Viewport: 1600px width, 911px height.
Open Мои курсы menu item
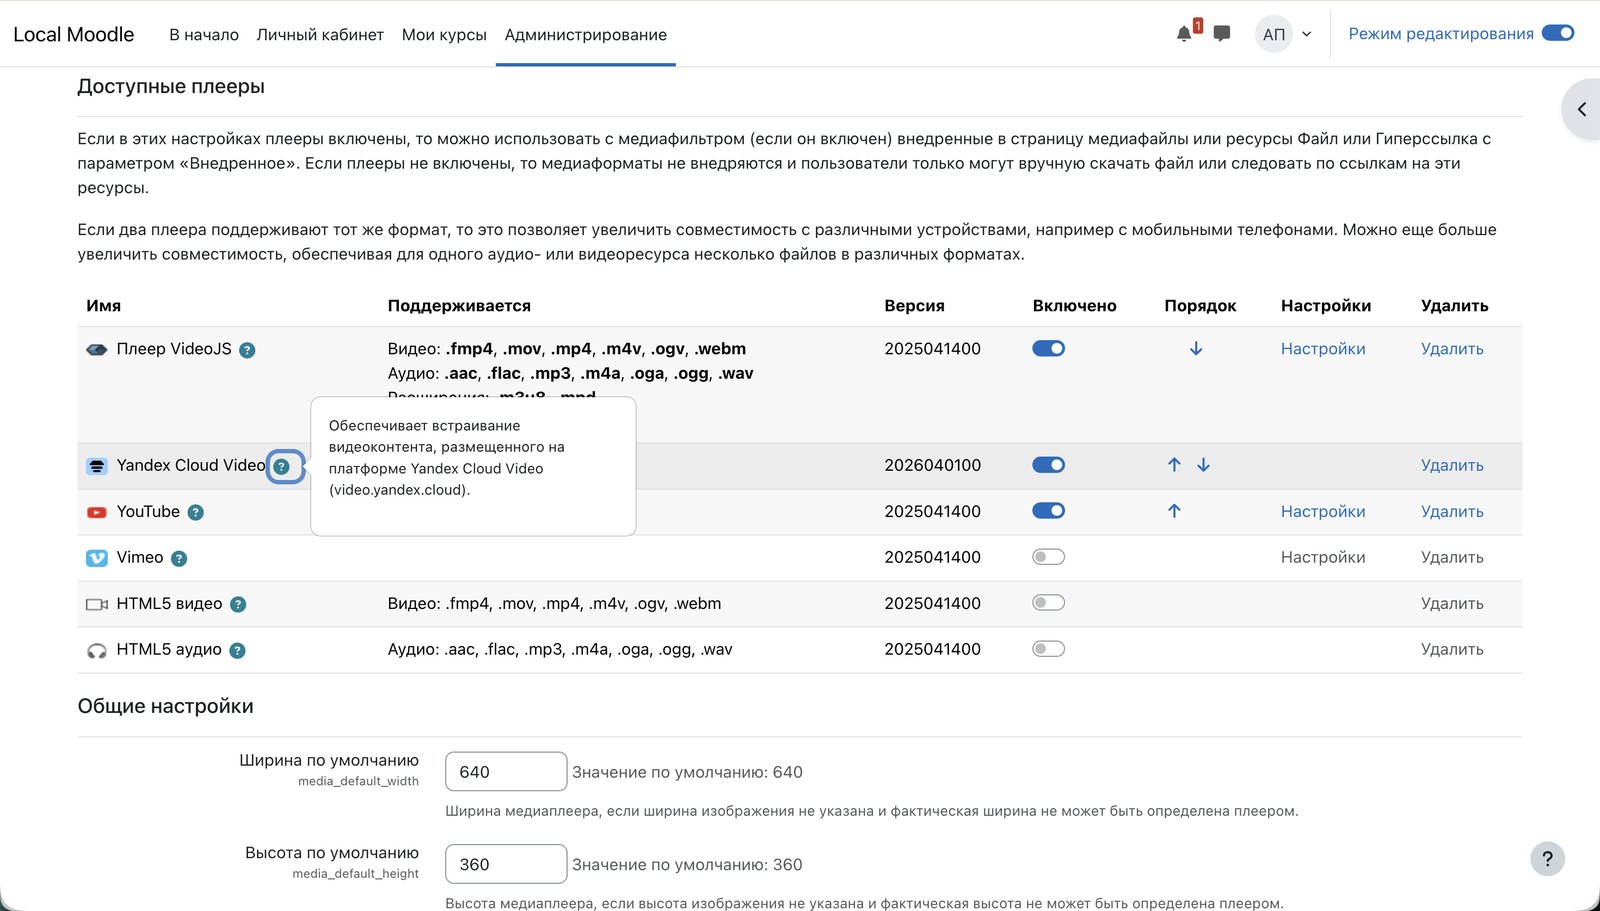(x=444, y=34)
